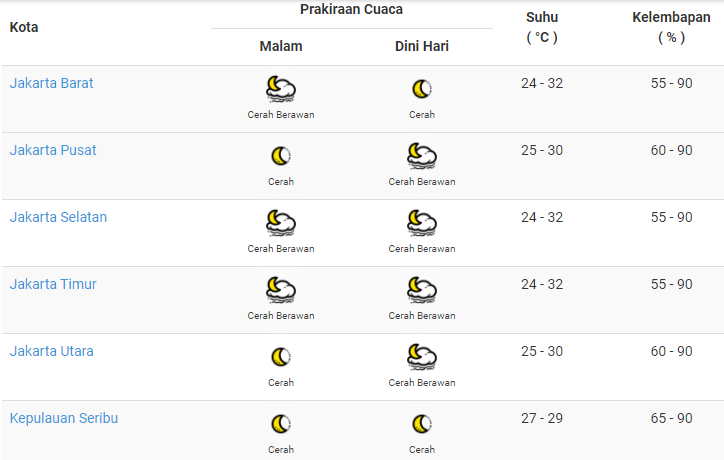724x460 pixels.
Task: Click Jakarta Selatan Malam cloudy moon icon
Action: [x=281, y=223]
